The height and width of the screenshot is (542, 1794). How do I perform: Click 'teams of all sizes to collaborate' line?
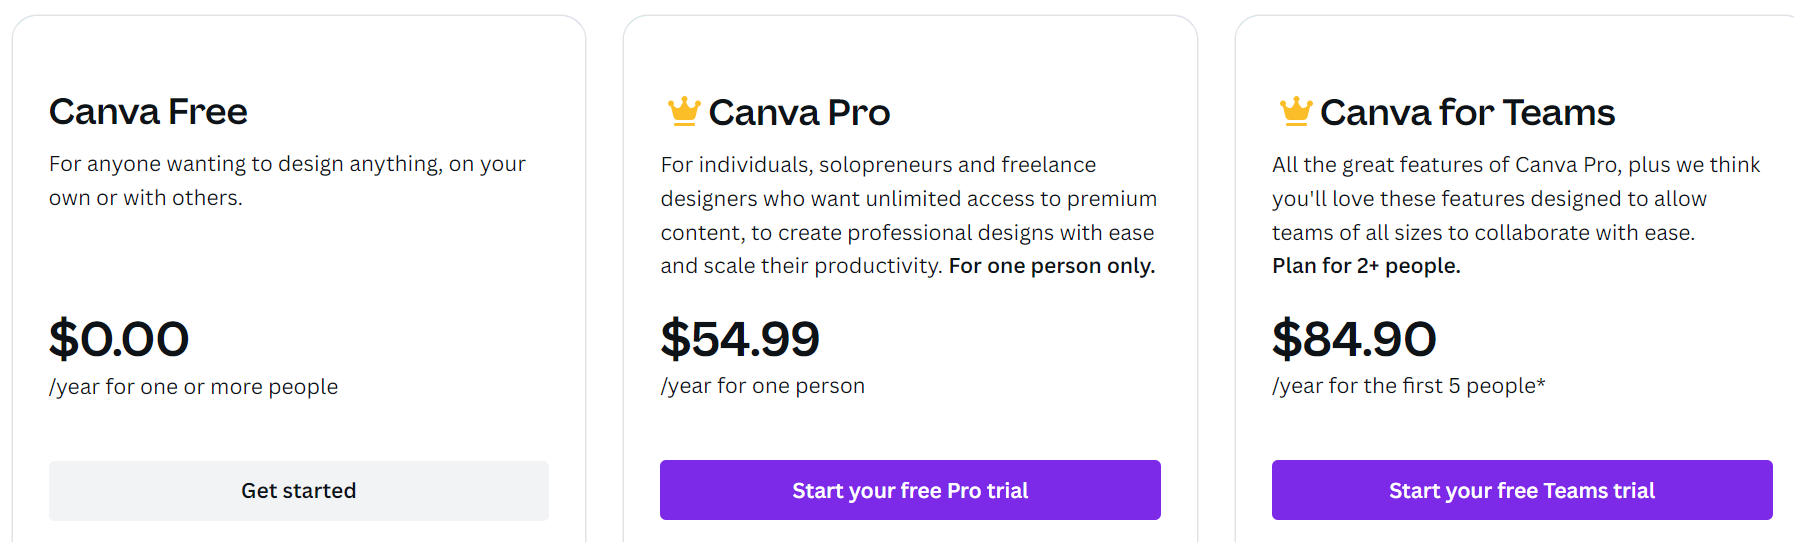pyautogui.click(x=1484, y=233)
